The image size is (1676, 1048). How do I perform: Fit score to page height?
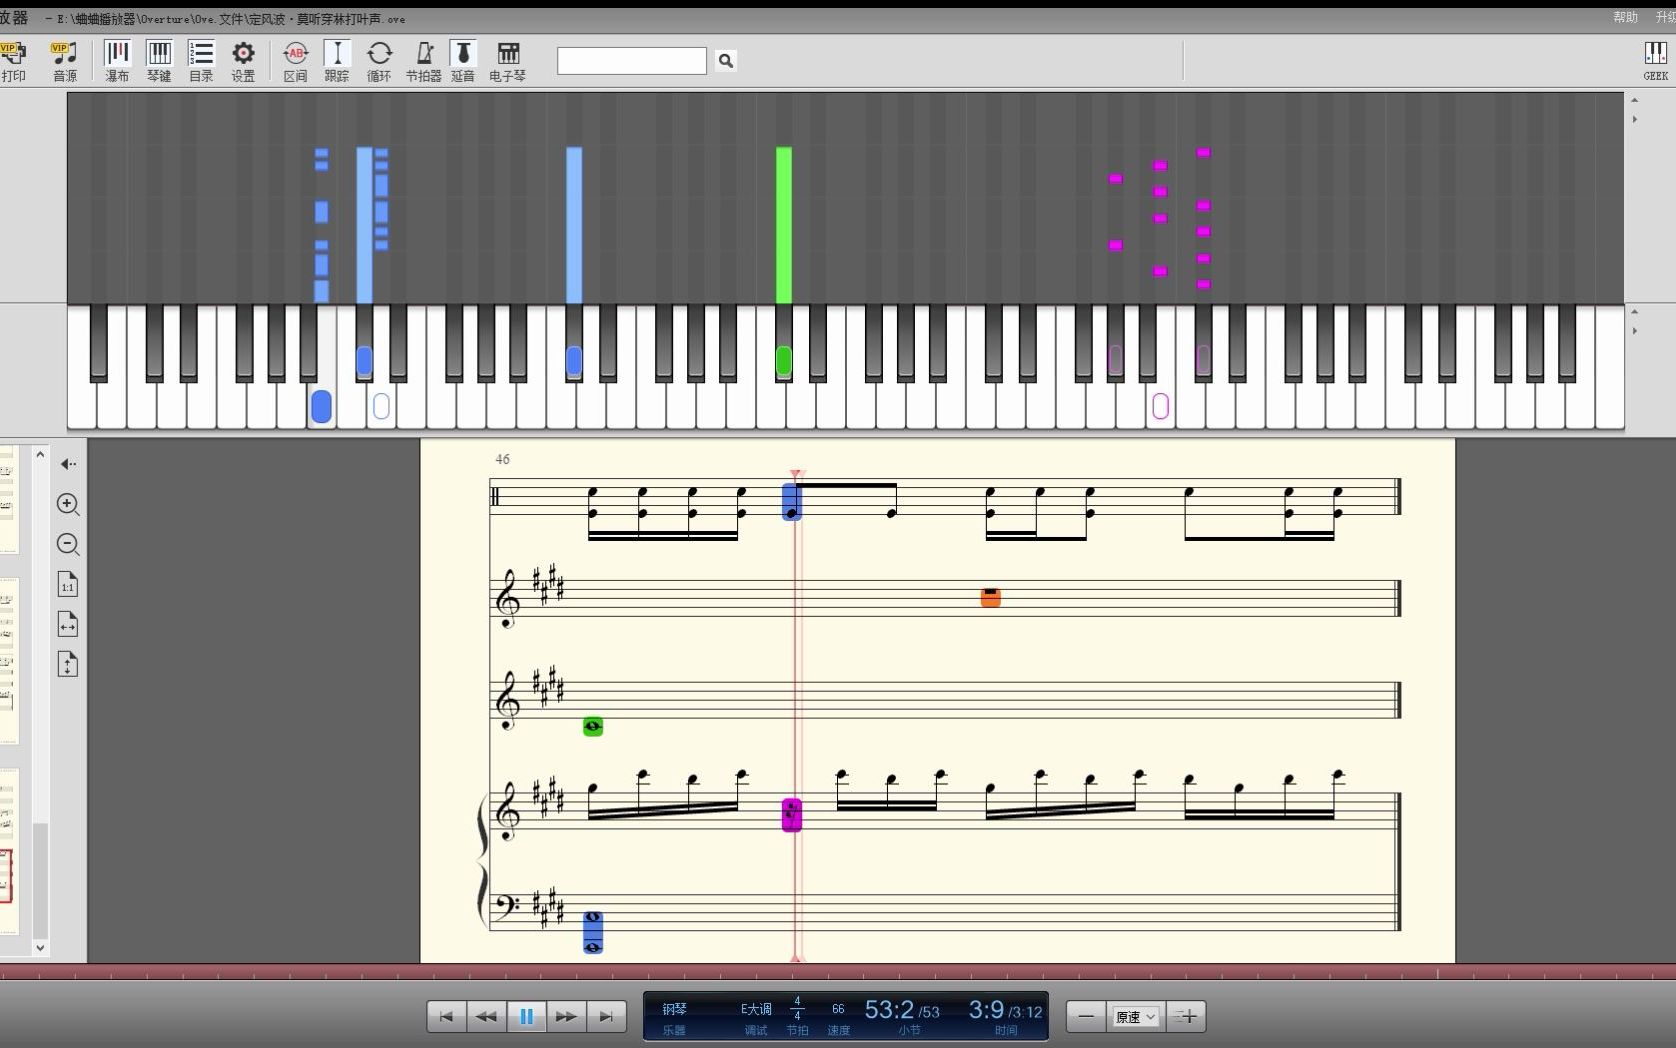point(68,665)
